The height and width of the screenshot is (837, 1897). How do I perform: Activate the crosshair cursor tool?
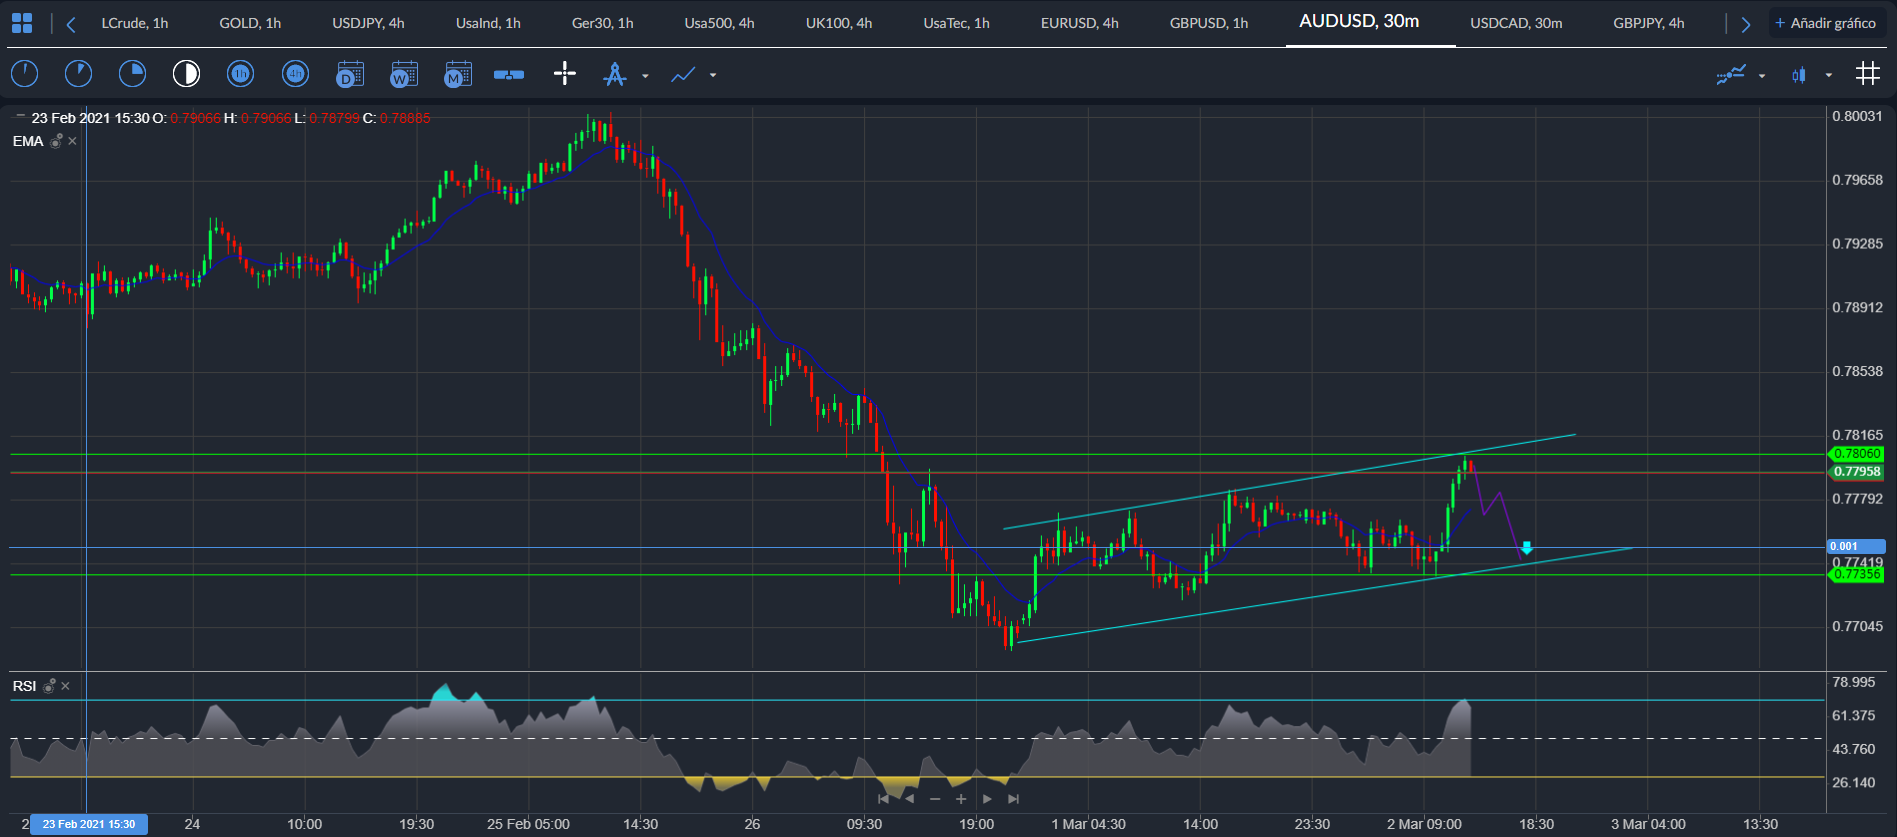click(565, 73)
